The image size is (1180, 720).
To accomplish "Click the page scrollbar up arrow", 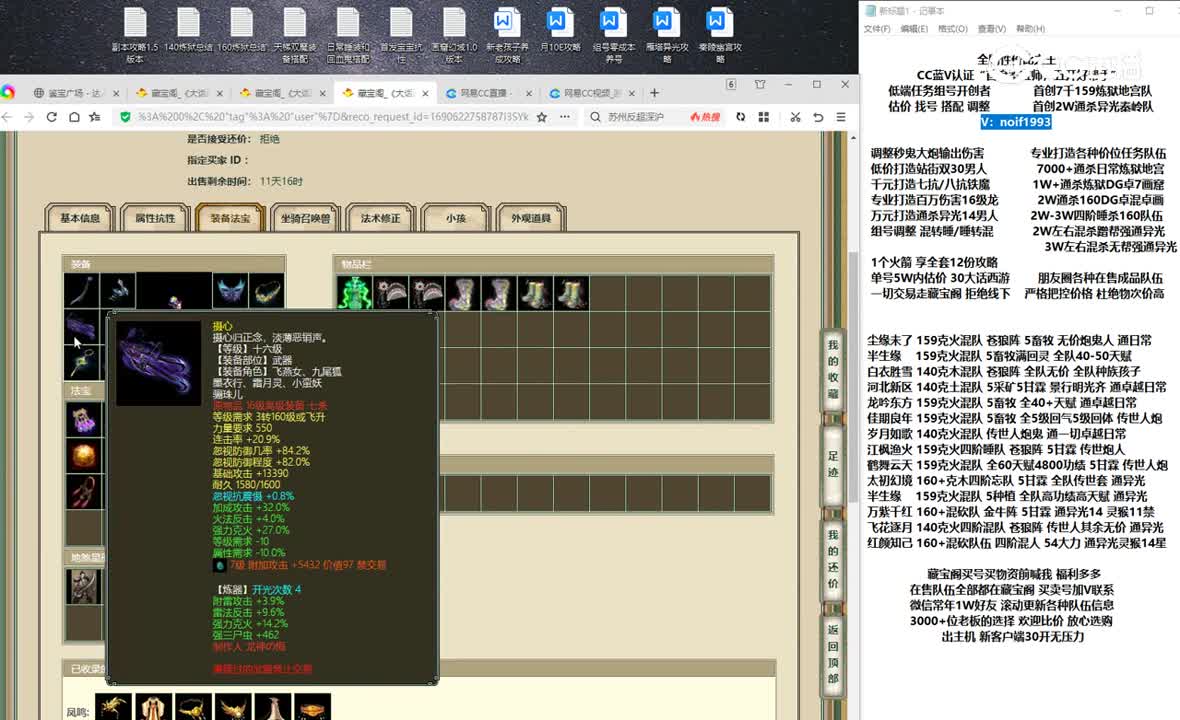I will click(x=853, y=138).
